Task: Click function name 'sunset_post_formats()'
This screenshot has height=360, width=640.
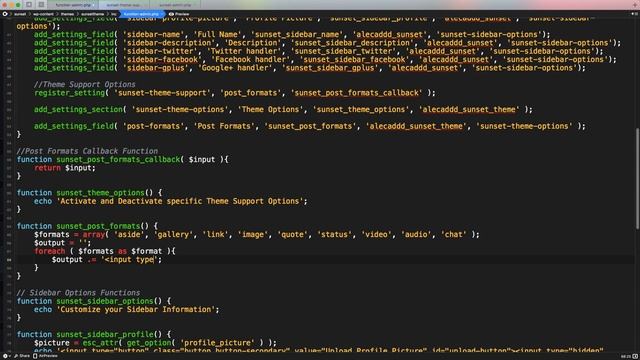Action: coord(102,226)
